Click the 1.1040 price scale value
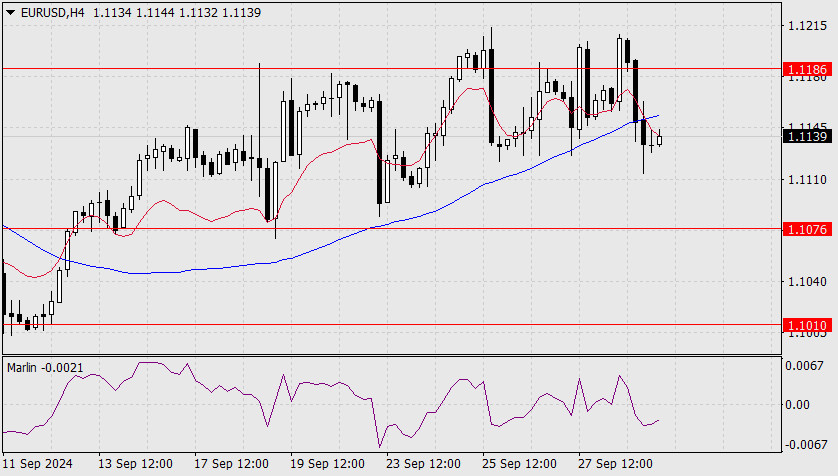 click(807, 282)
